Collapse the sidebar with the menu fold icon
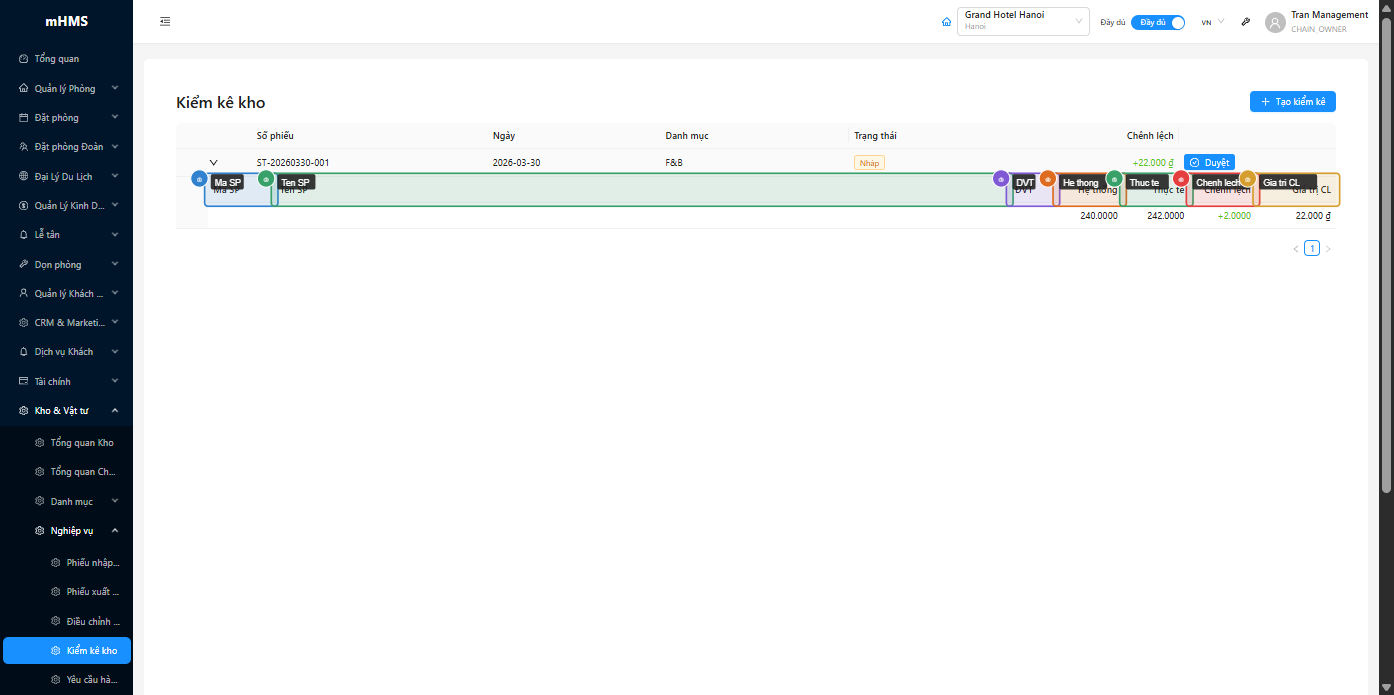This screenshot has height=695, width=1394. pyautogui.click(x=165, y=22)
